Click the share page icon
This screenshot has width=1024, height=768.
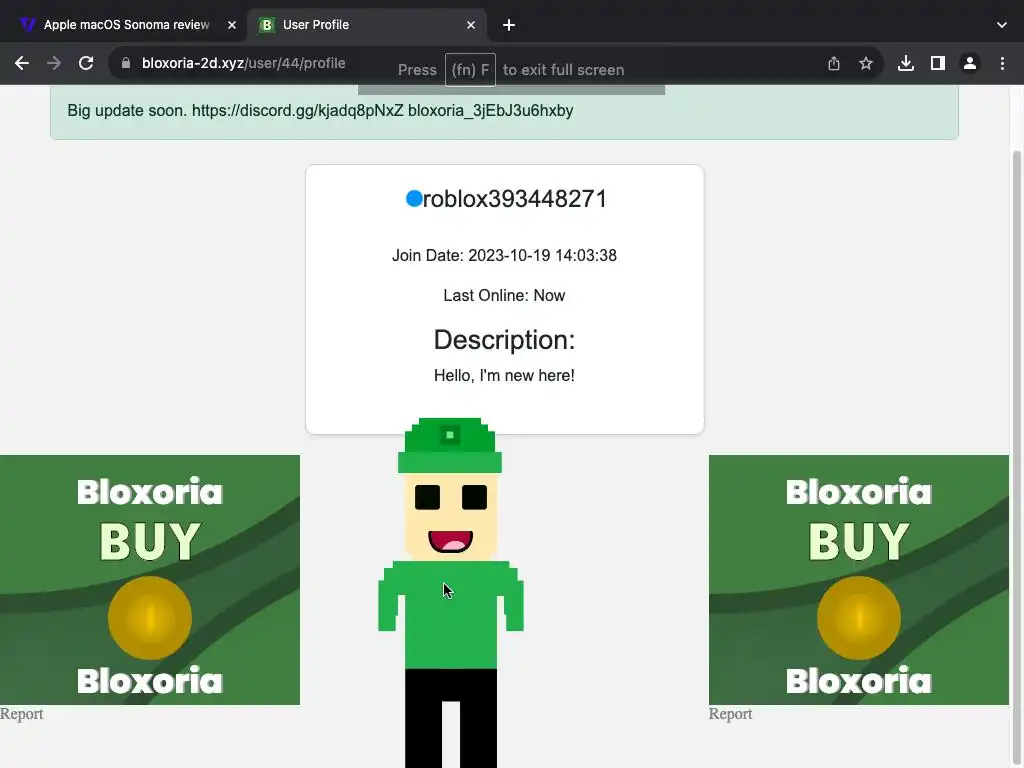(833, 63)
